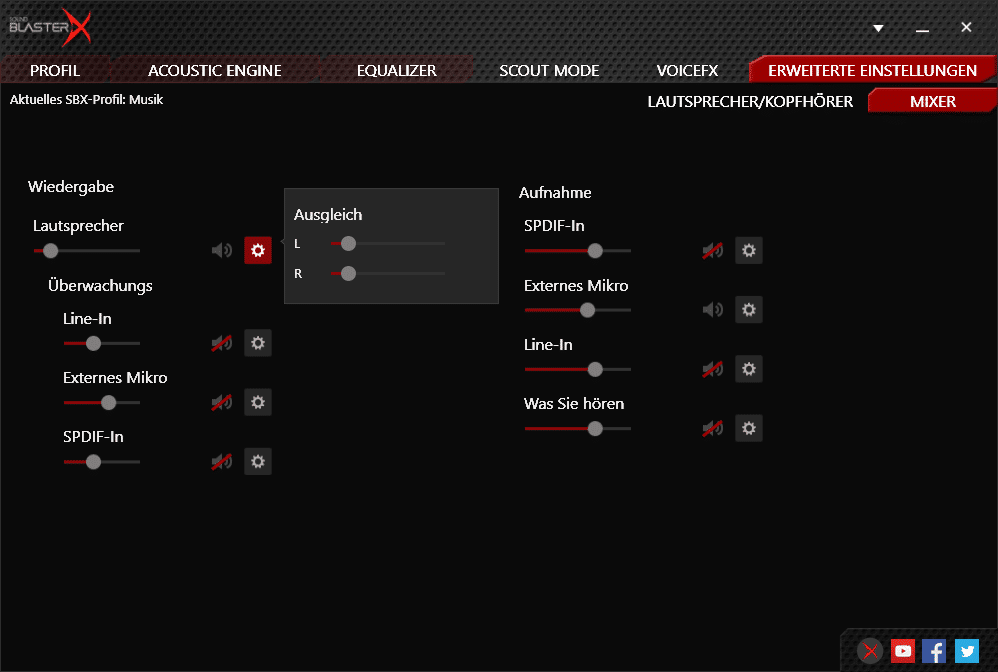Open settings gear for Wiedergabe Line-In
Screen dimensions: 998x672
pos(258,343)
